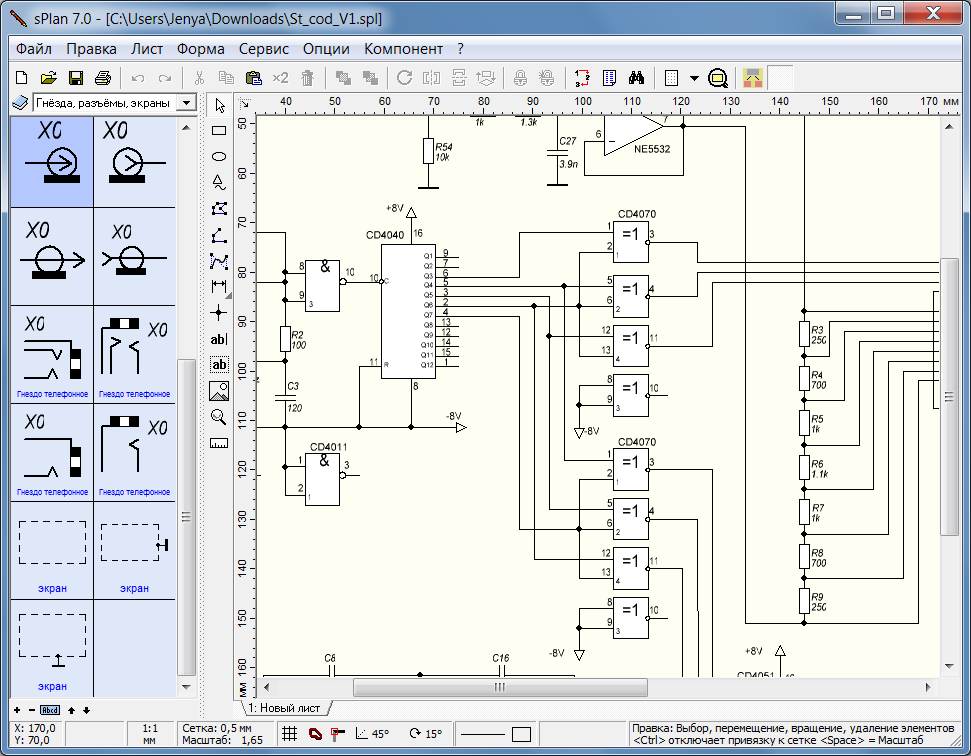Select the polygon drawing tool
Image resolution: width=971 pixels, height=756 pixels.
219,209
